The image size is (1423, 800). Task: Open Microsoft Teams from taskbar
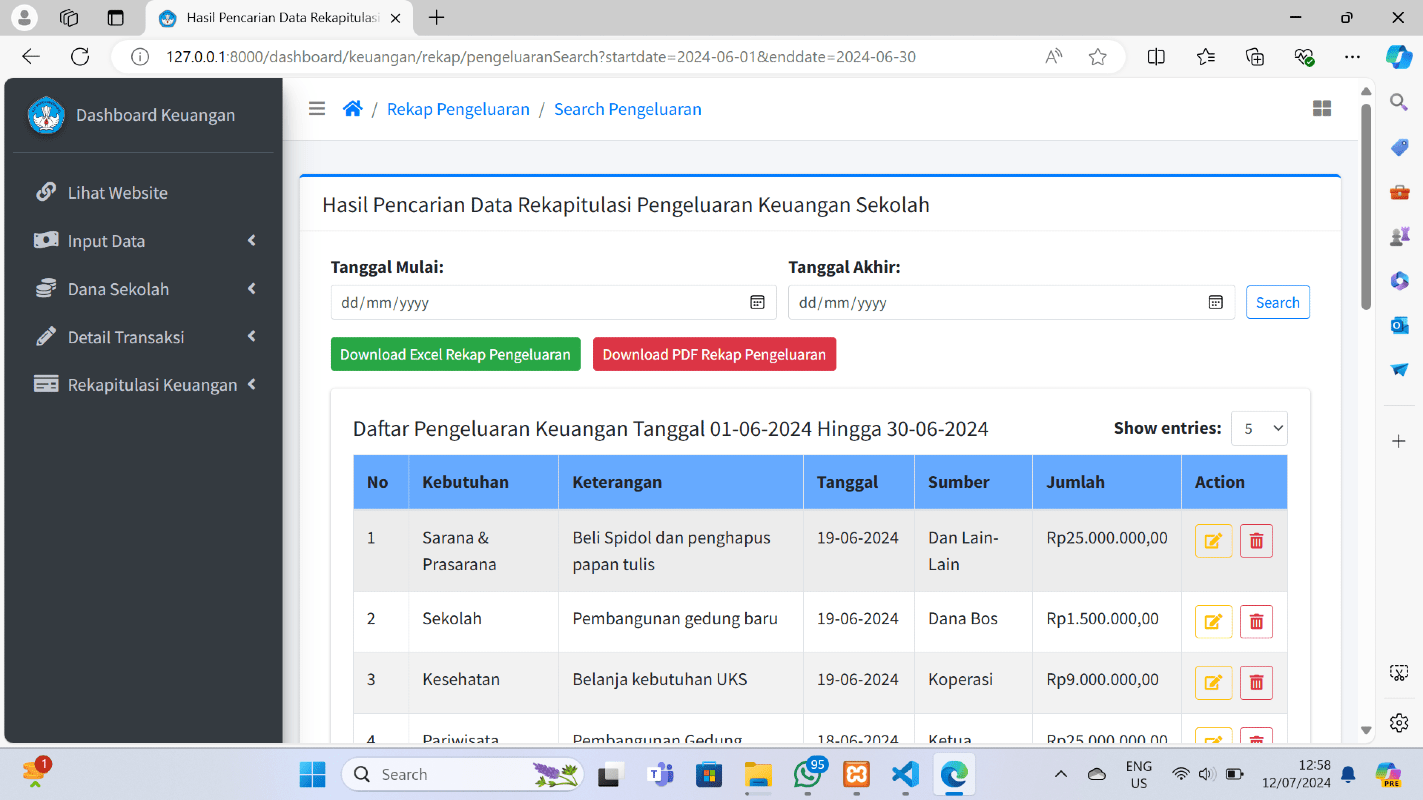coord(660,774)
